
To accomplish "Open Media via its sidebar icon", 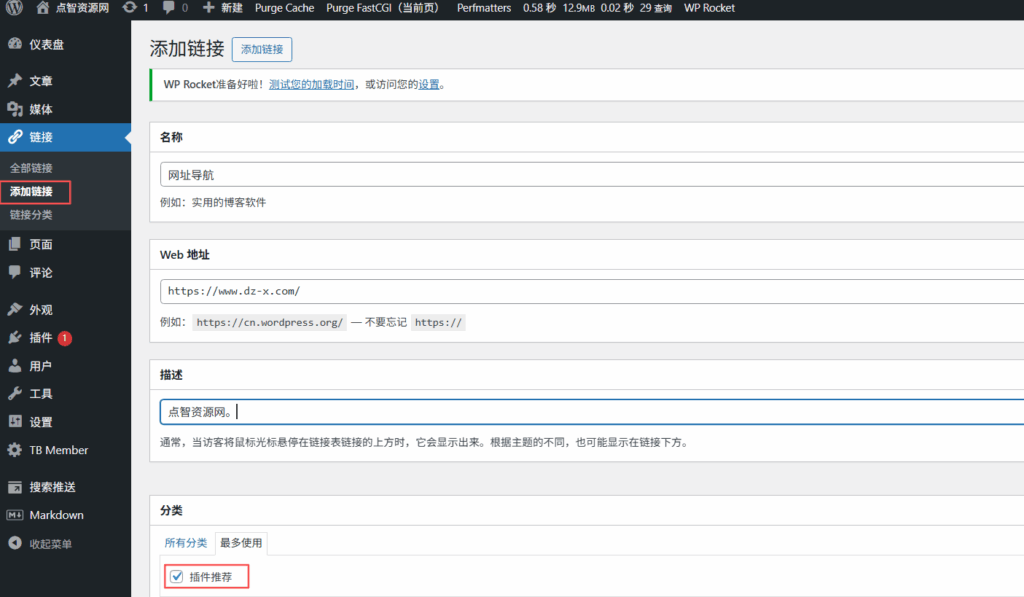I will (x=14, y=109).
